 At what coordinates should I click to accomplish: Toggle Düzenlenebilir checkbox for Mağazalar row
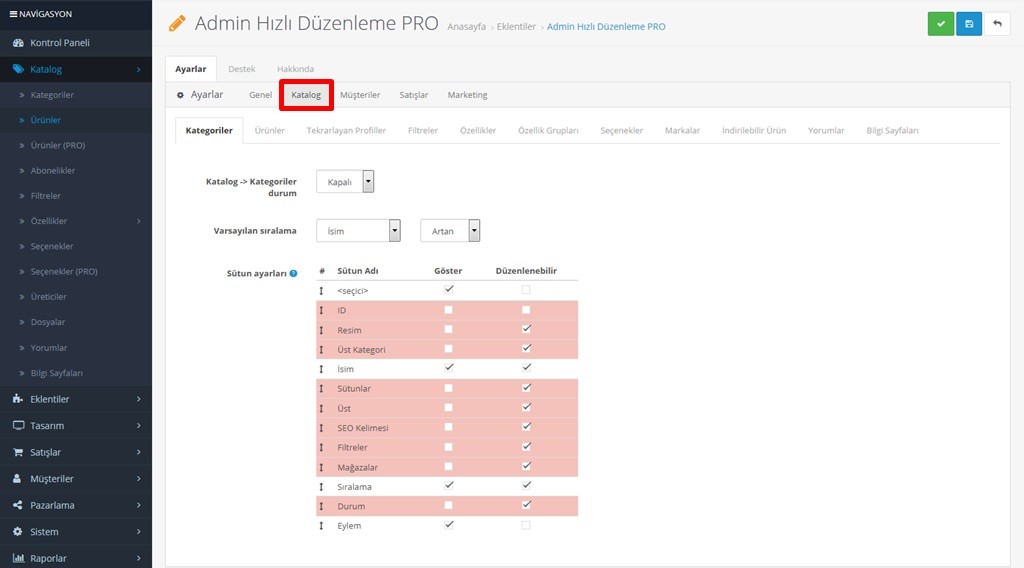tap(526, 466)
